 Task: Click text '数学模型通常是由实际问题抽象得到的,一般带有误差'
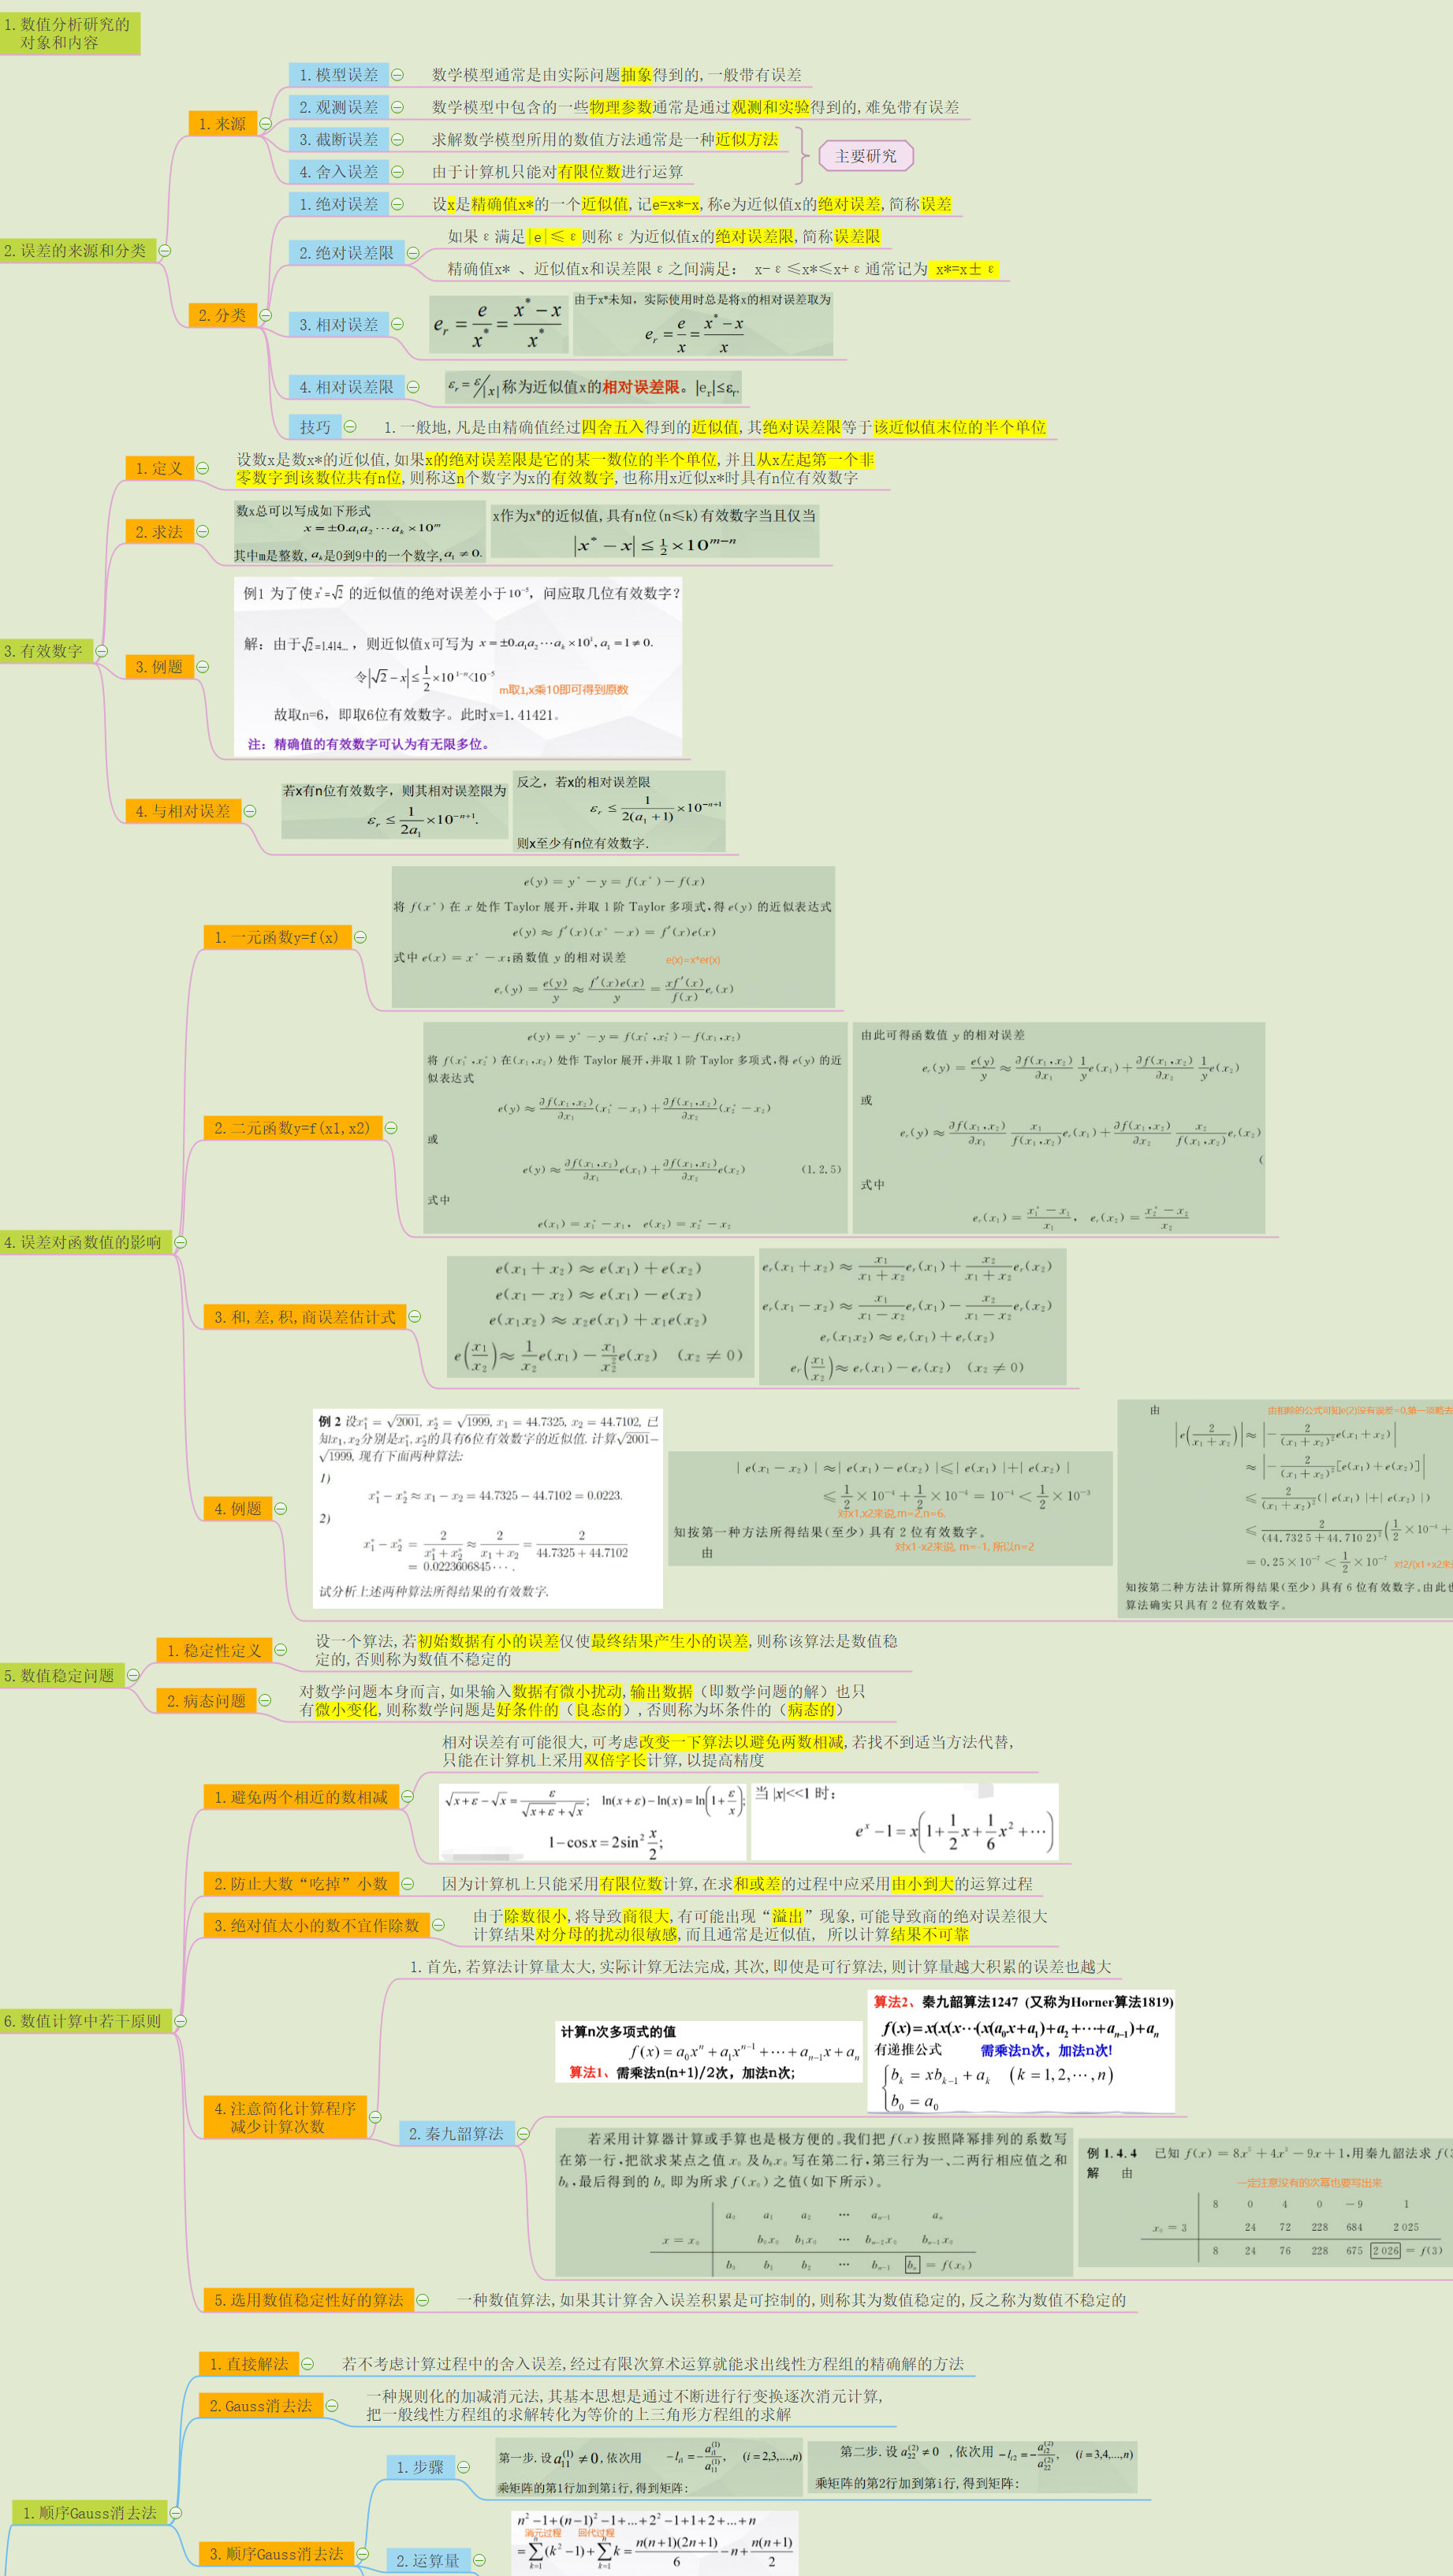tap(617, 75)
